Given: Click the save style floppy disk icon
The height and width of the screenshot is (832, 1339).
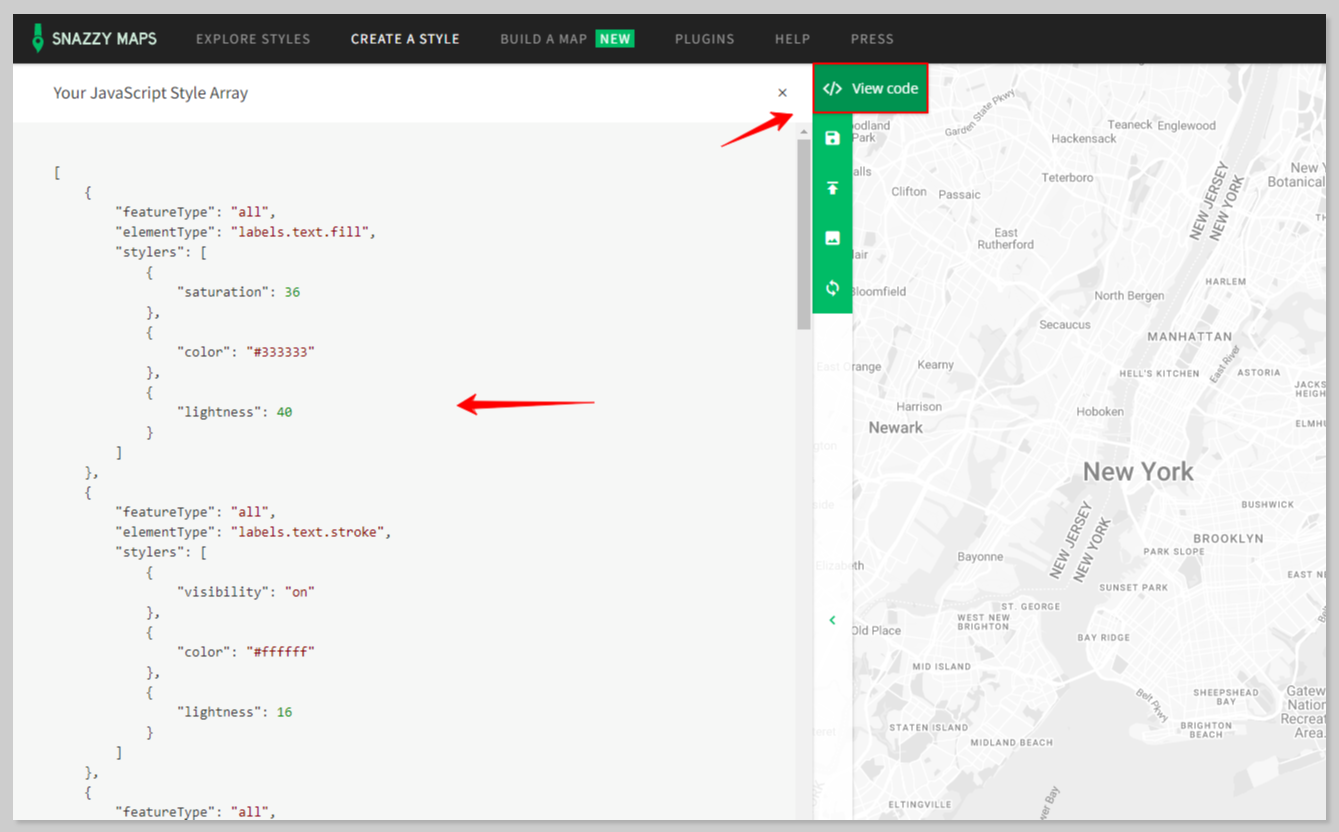Looking at the screenshot, I should click(x=832, y=138).
